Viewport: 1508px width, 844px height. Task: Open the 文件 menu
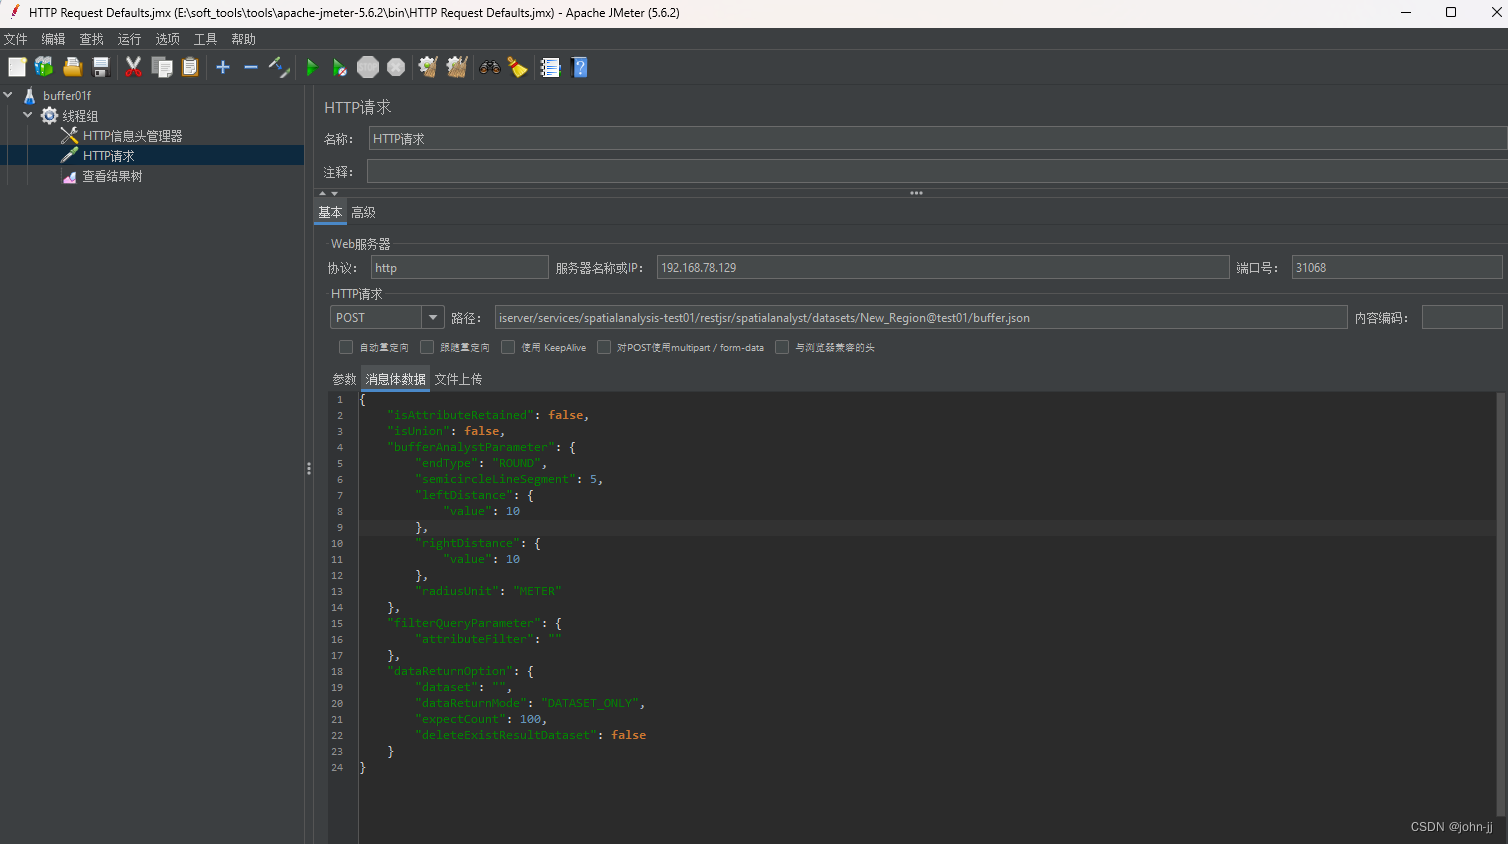[x=16, y=39]
